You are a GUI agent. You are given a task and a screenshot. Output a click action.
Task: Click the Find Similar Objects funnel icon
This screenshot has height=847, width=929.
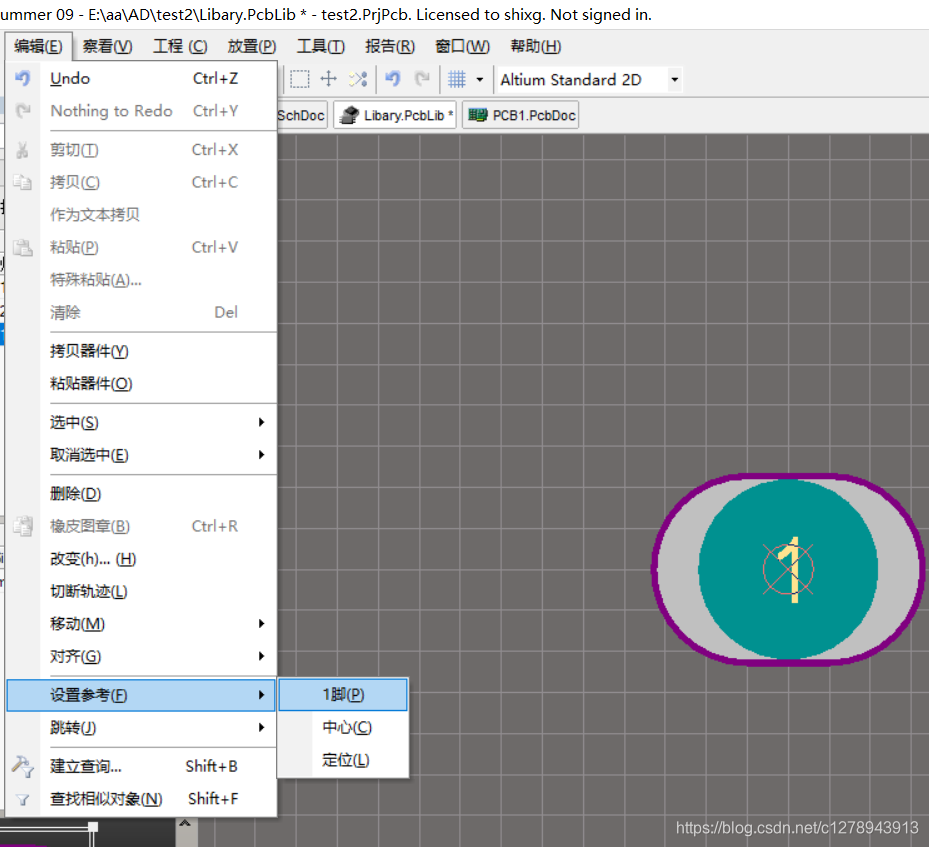pos(22,799)
